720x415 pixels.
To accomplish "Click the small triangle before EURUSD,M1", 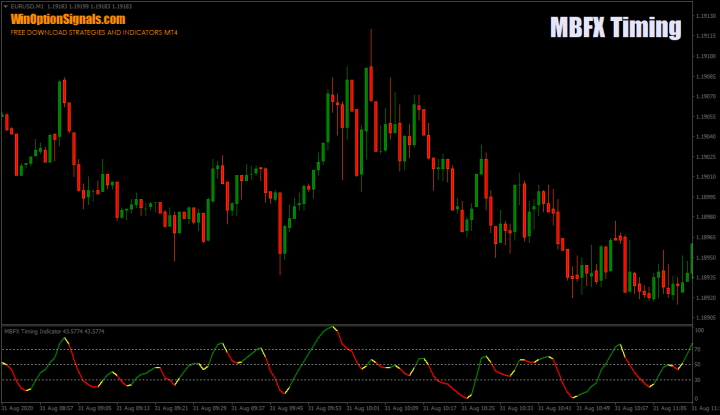I will click(x=6, y=6).
